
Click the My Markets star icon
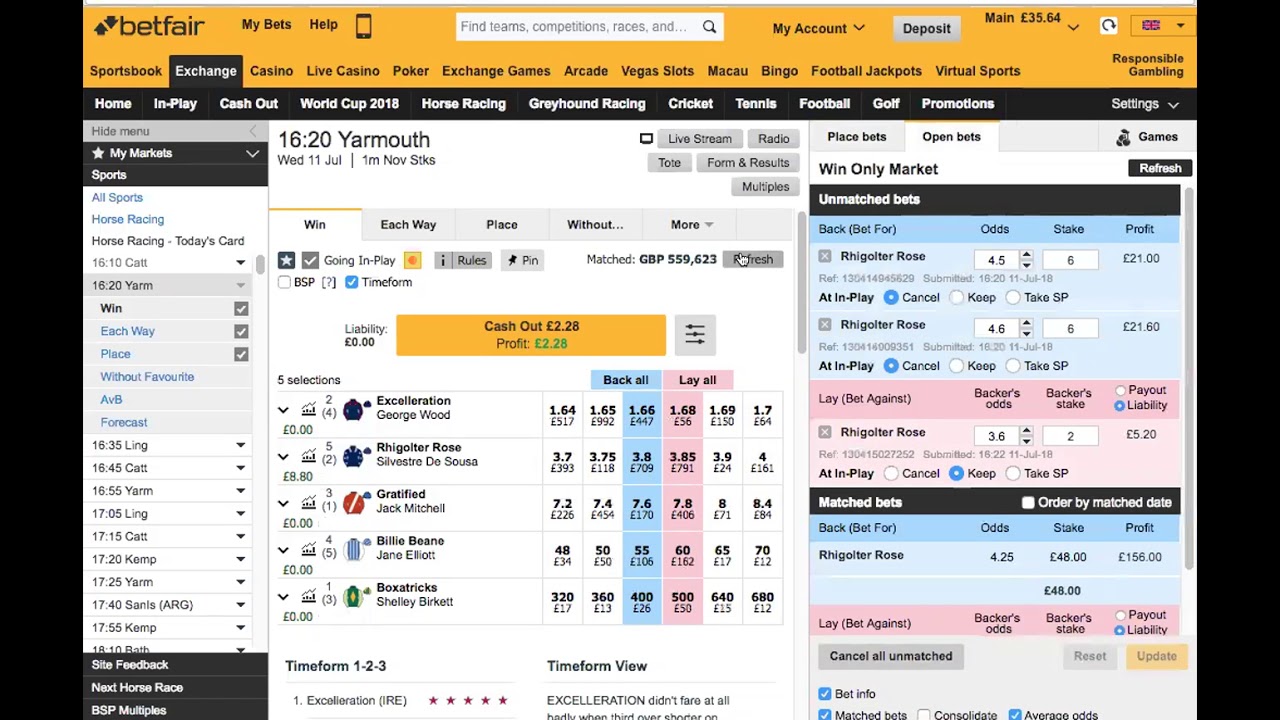[x=98, y=153]
